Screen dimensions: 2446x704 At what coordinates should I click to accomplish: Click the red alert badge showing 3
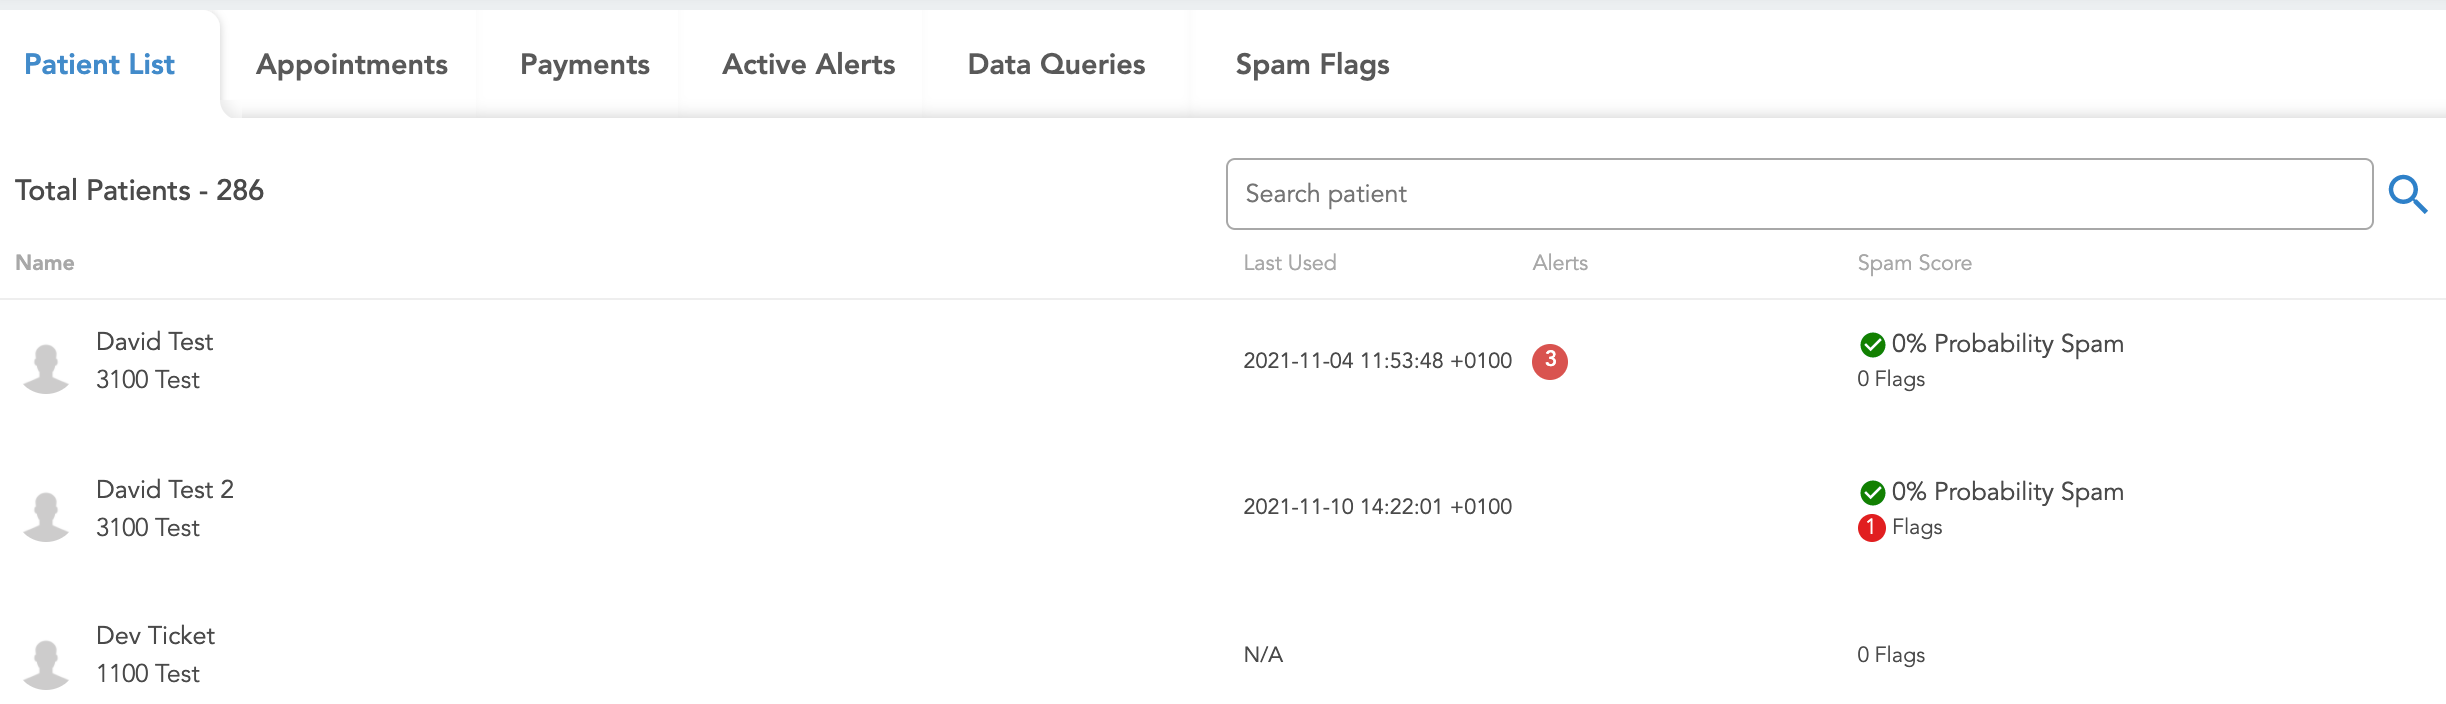click(1550, 361)
